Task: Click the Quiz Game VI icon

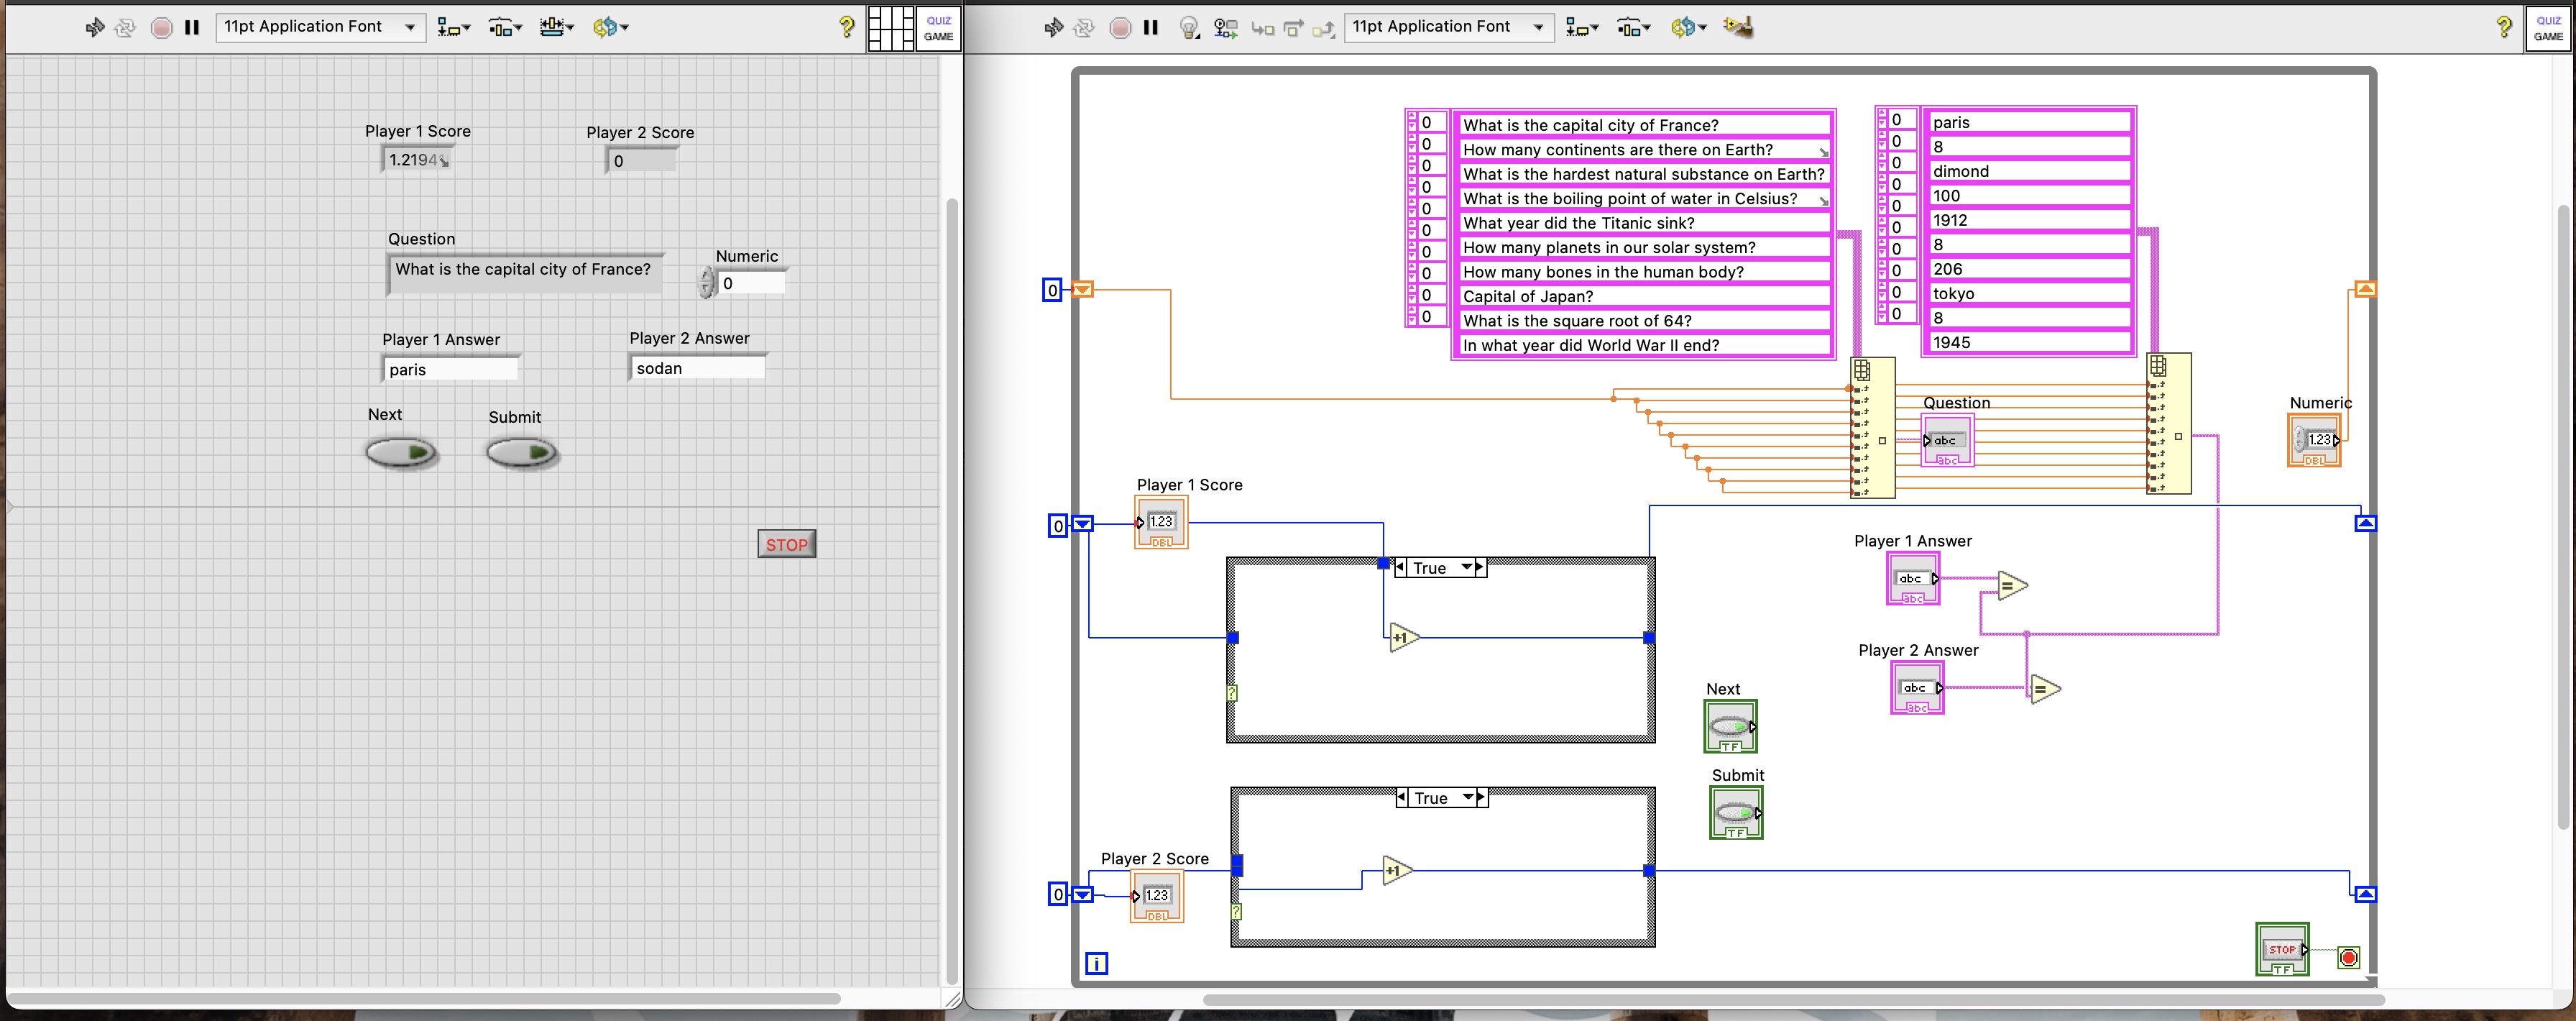Action: point(937,27)
